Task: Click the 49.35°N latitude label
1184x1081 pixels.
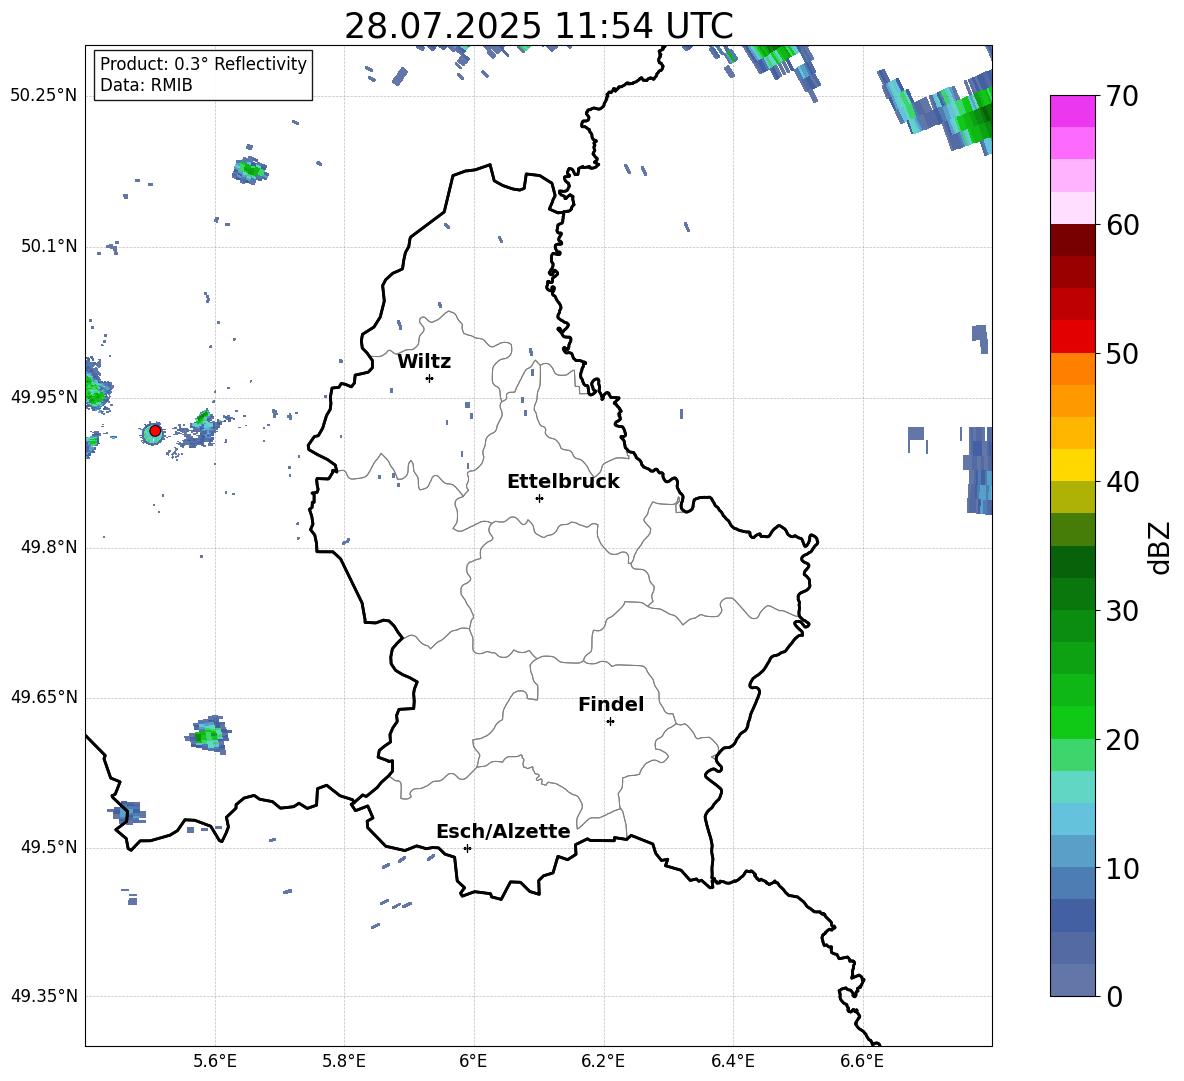Action: tap(44, 996)
